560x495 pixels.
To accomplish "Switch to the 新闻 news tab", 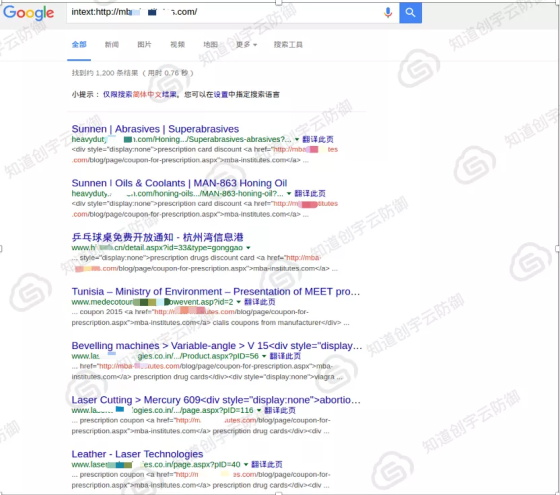I will tap(112, 45).
